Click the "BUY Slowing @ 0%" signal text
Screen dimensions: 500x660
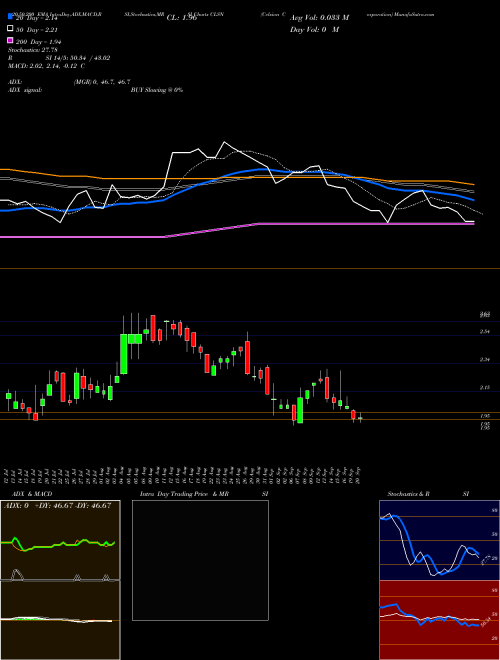pos(157,90)
